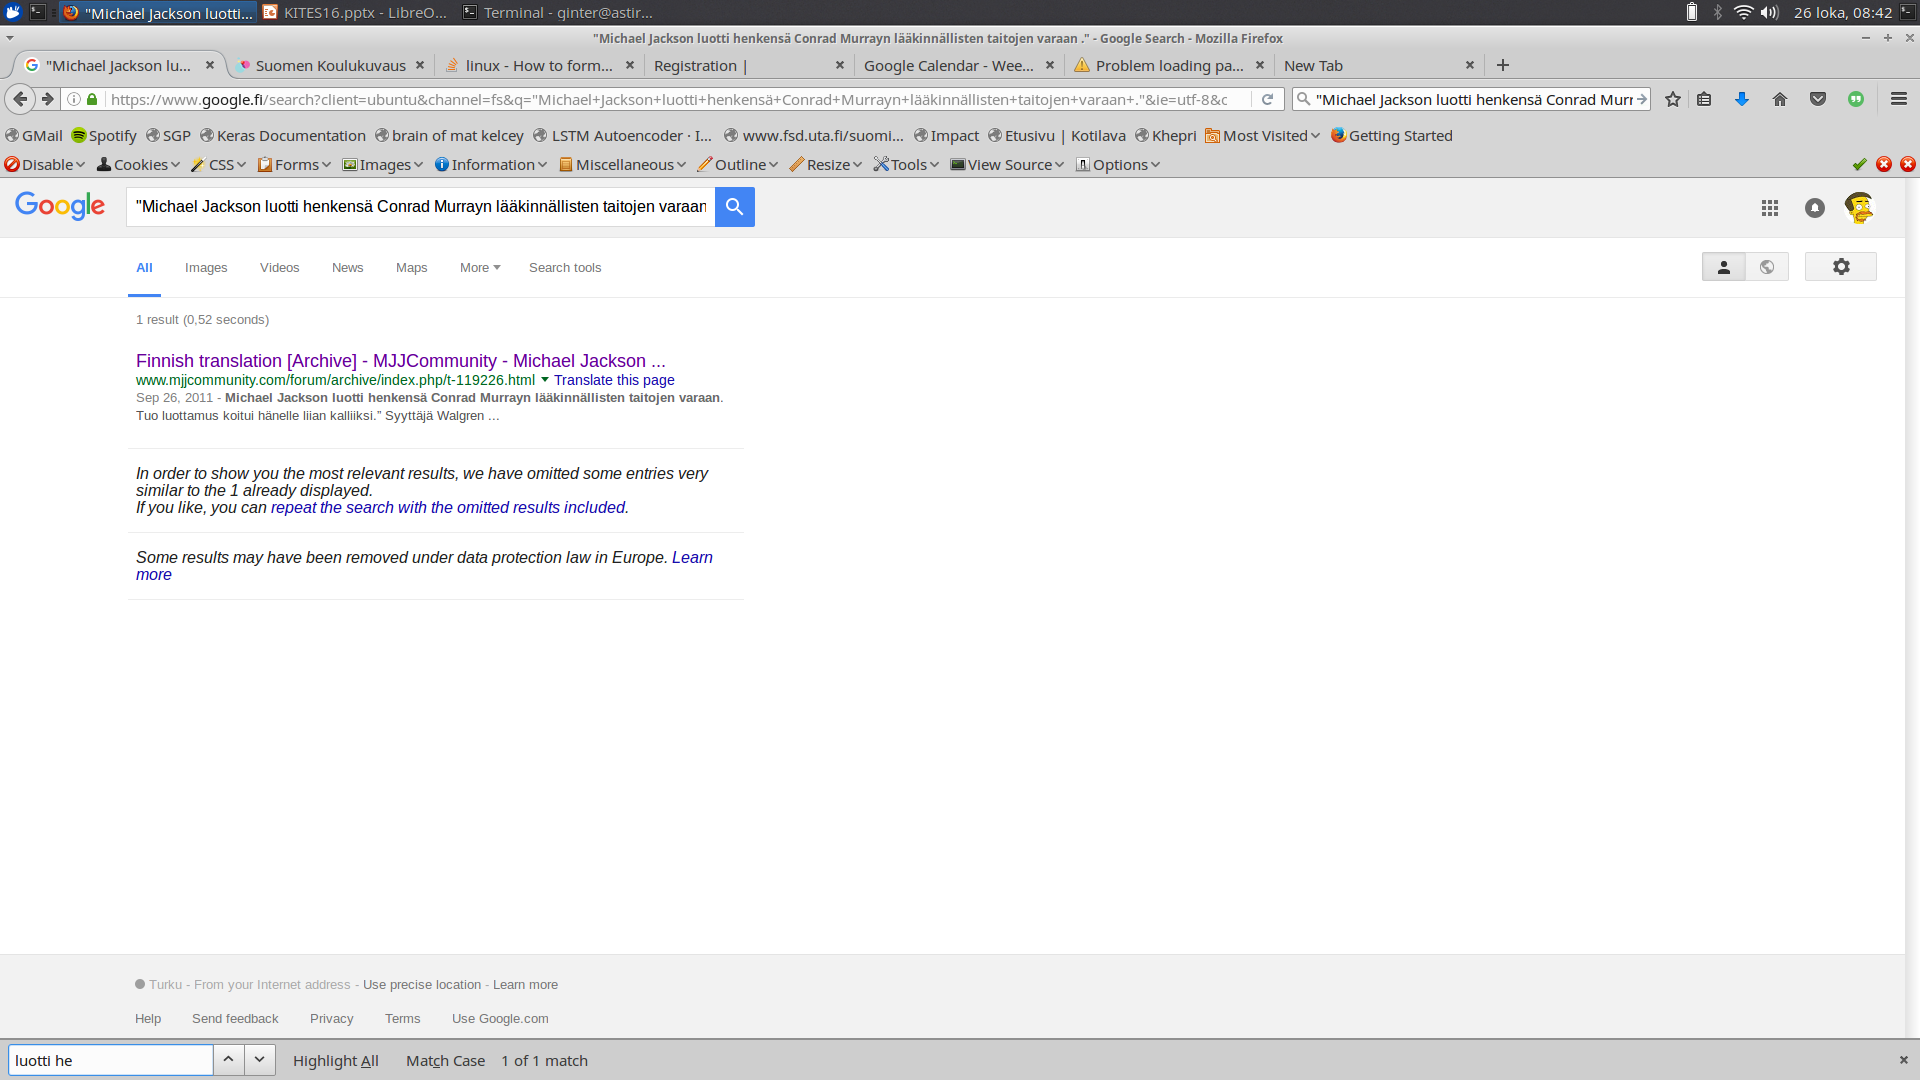This screenshot has width=1920, height=1080.
Task: Open the downloads arrow icon
Action: click(1741, 99)
